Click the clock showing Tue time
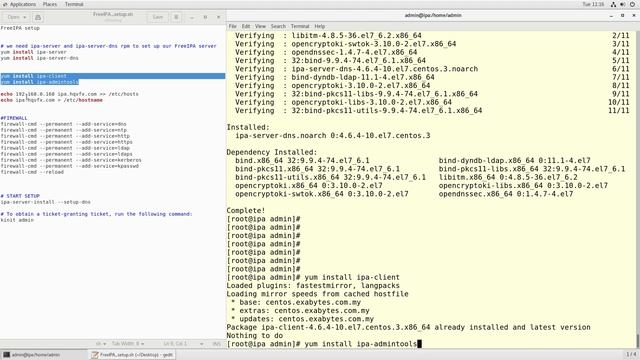Image resolution: width=640 pixels, height=360 pixels. click(593, 4)
